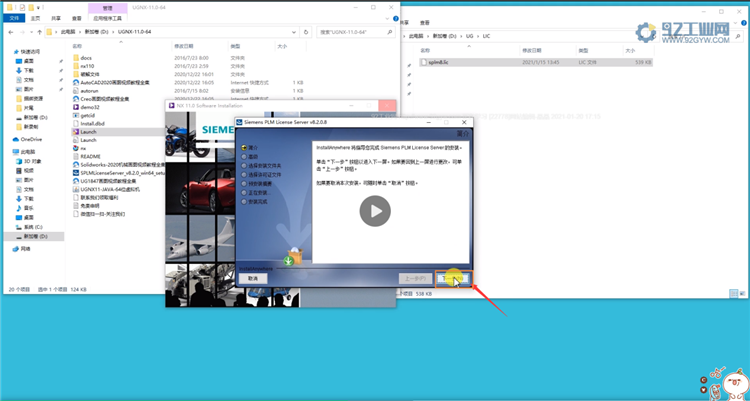Click the Up arrow in the UGNX Explorer window
Screen dimensions: 750x401
pyautogui.click(x=39, y=32)
